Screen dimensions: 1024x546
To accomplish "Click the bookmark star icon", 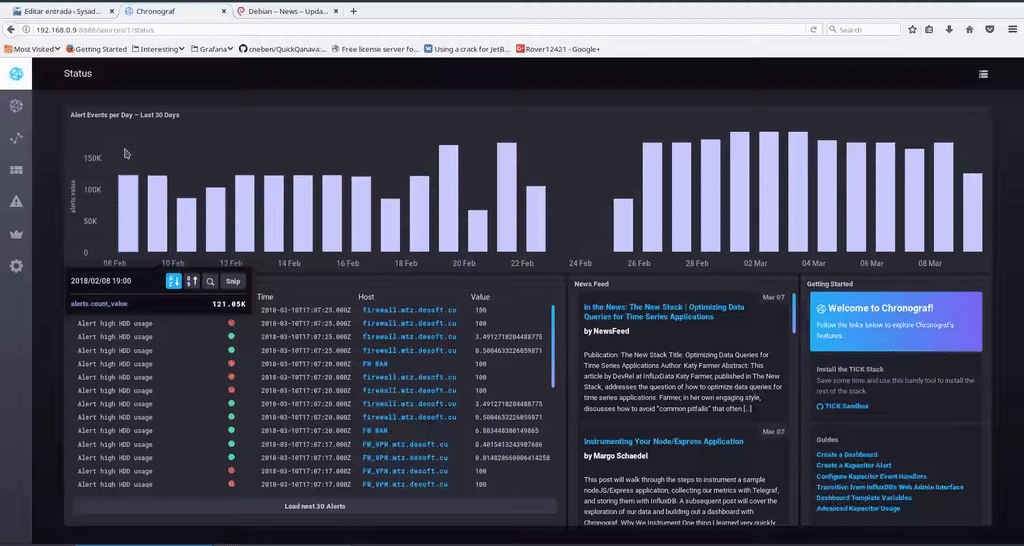I will (x=912, y=29).
